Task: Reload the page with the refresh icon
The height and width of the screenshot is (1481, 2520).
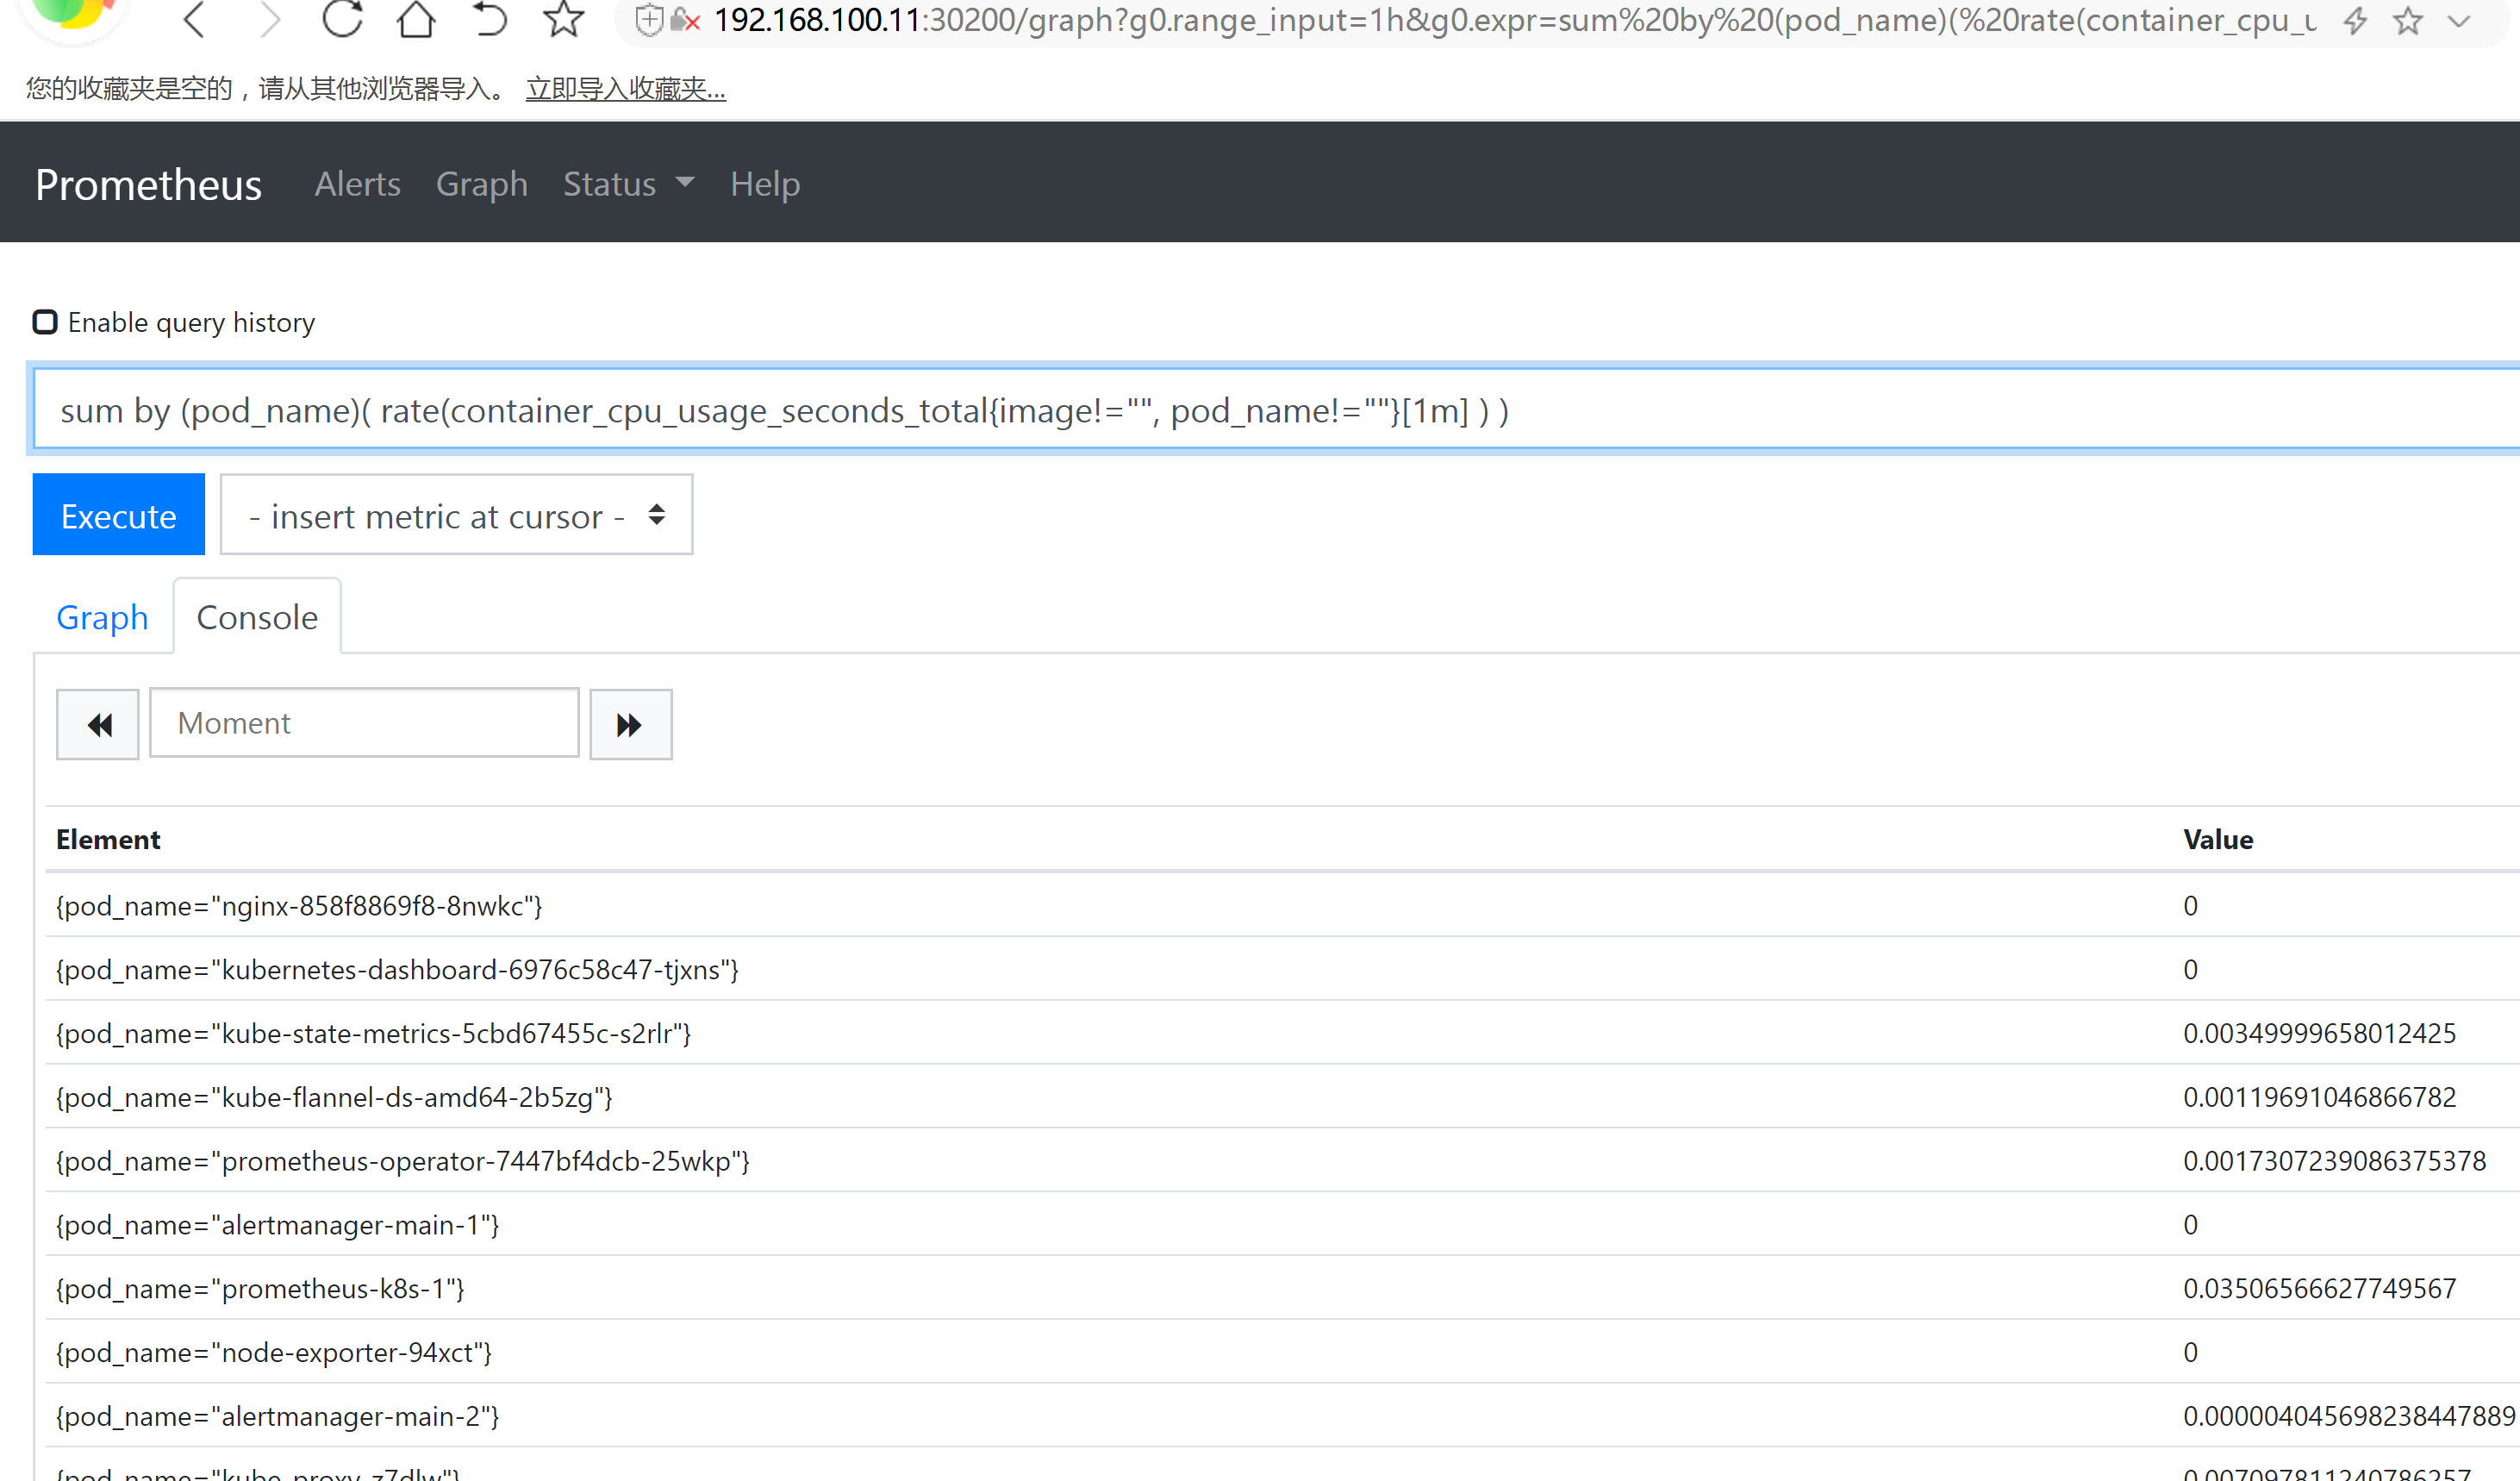Action: [x=342, y=19]
